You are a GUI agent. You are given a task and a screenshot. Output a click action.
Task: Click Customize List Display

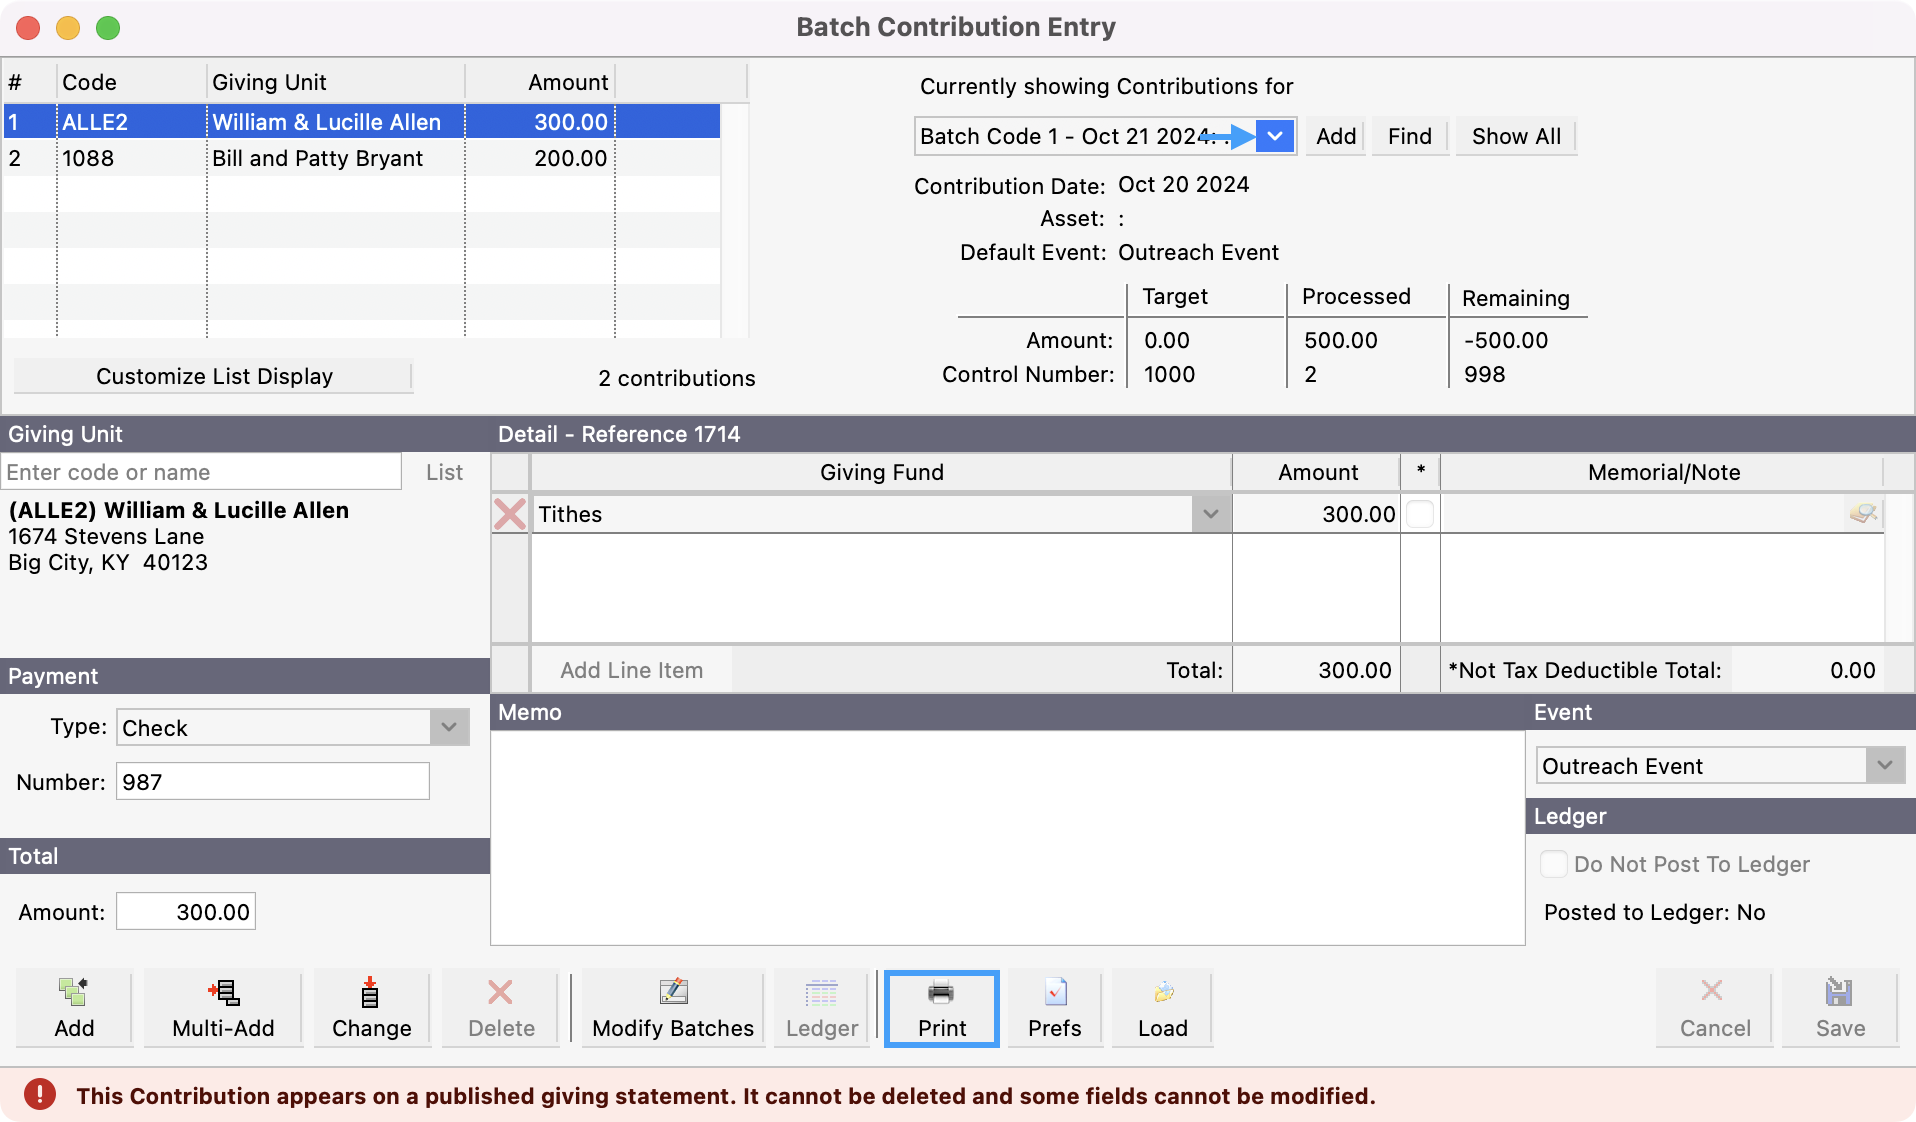[x=213, y=376]
